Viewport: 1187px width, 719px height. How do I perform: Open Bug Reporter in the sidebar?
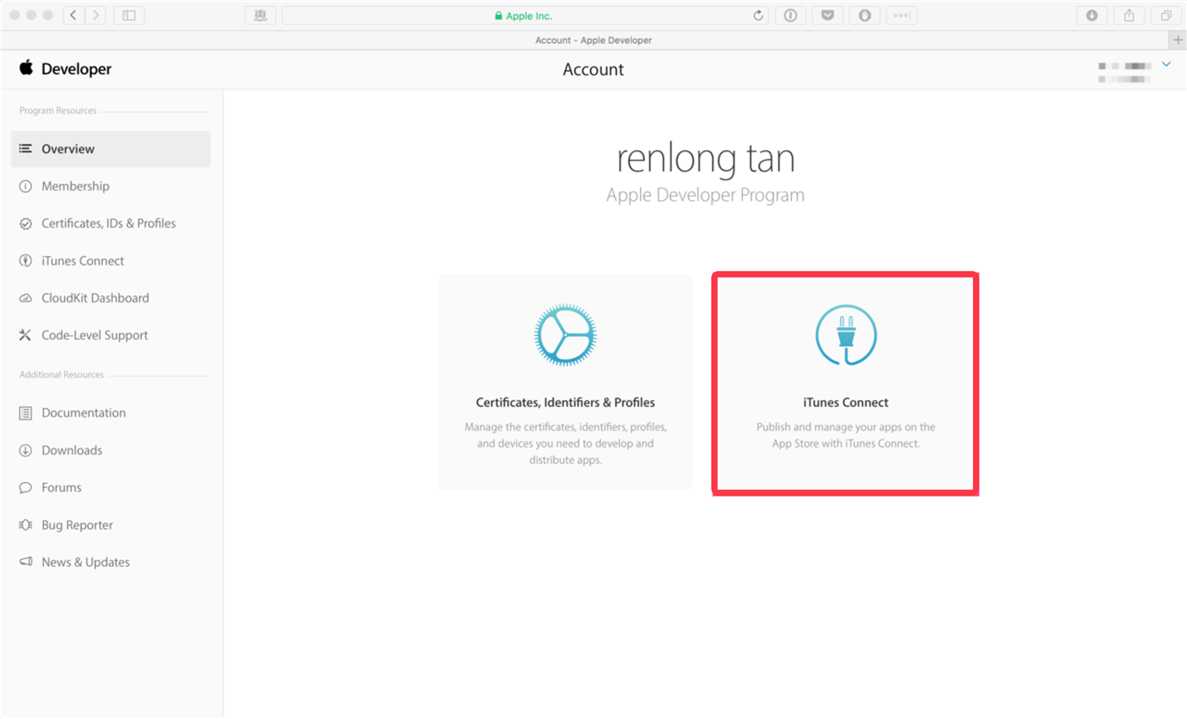pyautogui.click(x=76, y=524)
